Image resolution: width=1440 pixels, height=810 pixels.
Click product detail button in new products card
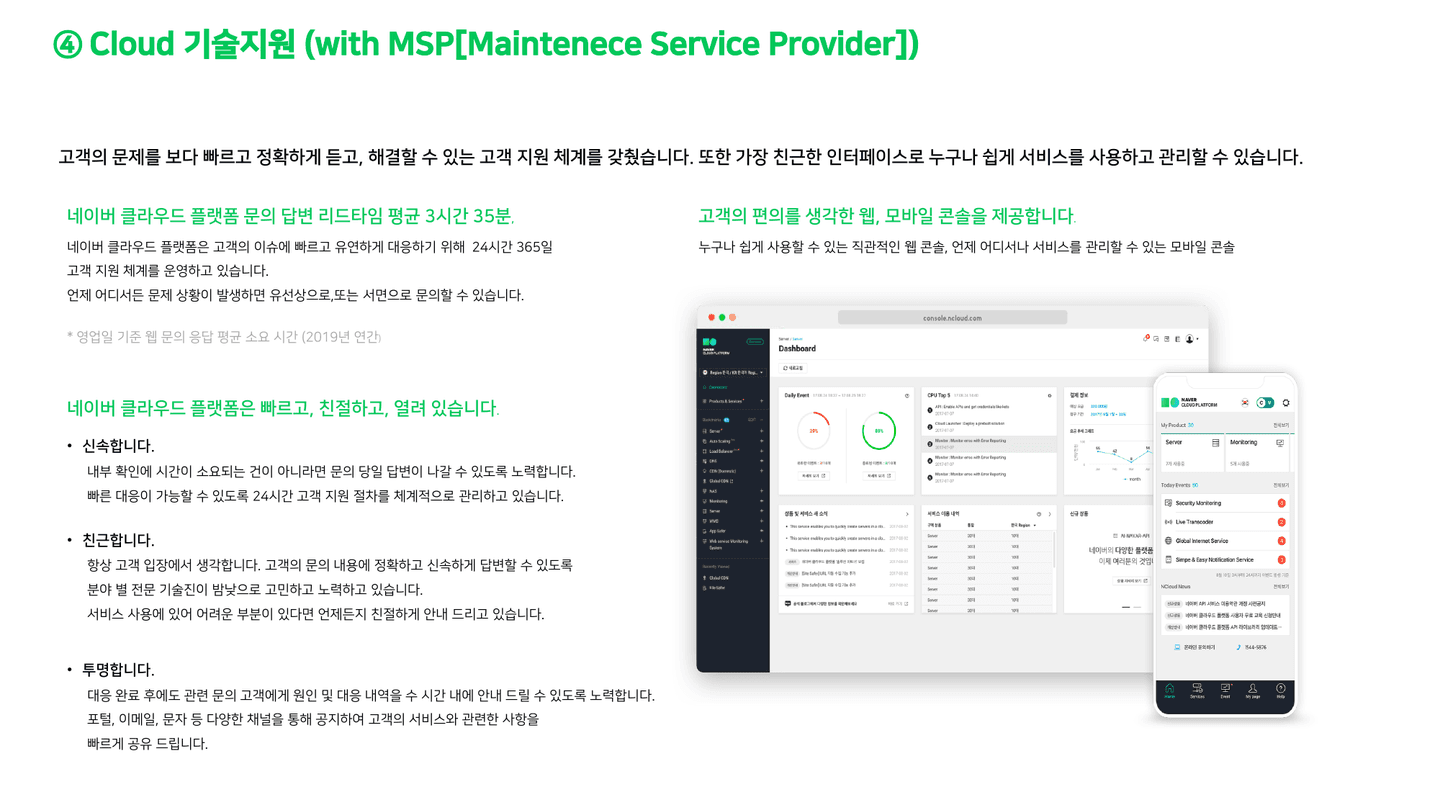[x=1132, y=581]
